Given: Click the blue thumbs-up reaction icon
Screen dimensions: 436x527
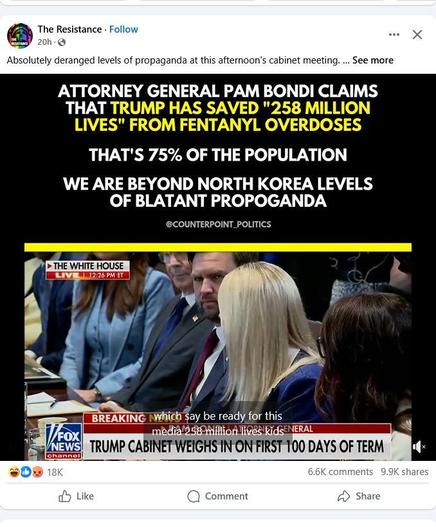Looking at the screenshot, I should [26, 472].
